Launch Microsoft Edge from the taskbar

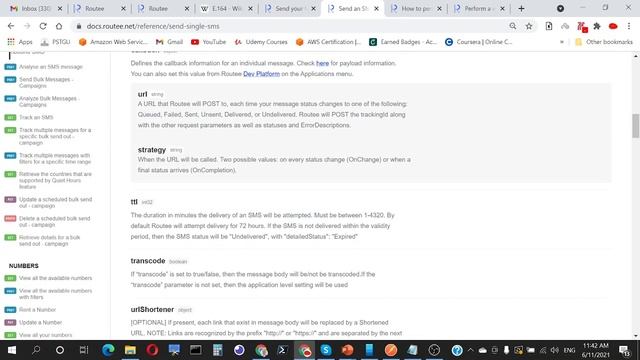[x=108, y=350]
